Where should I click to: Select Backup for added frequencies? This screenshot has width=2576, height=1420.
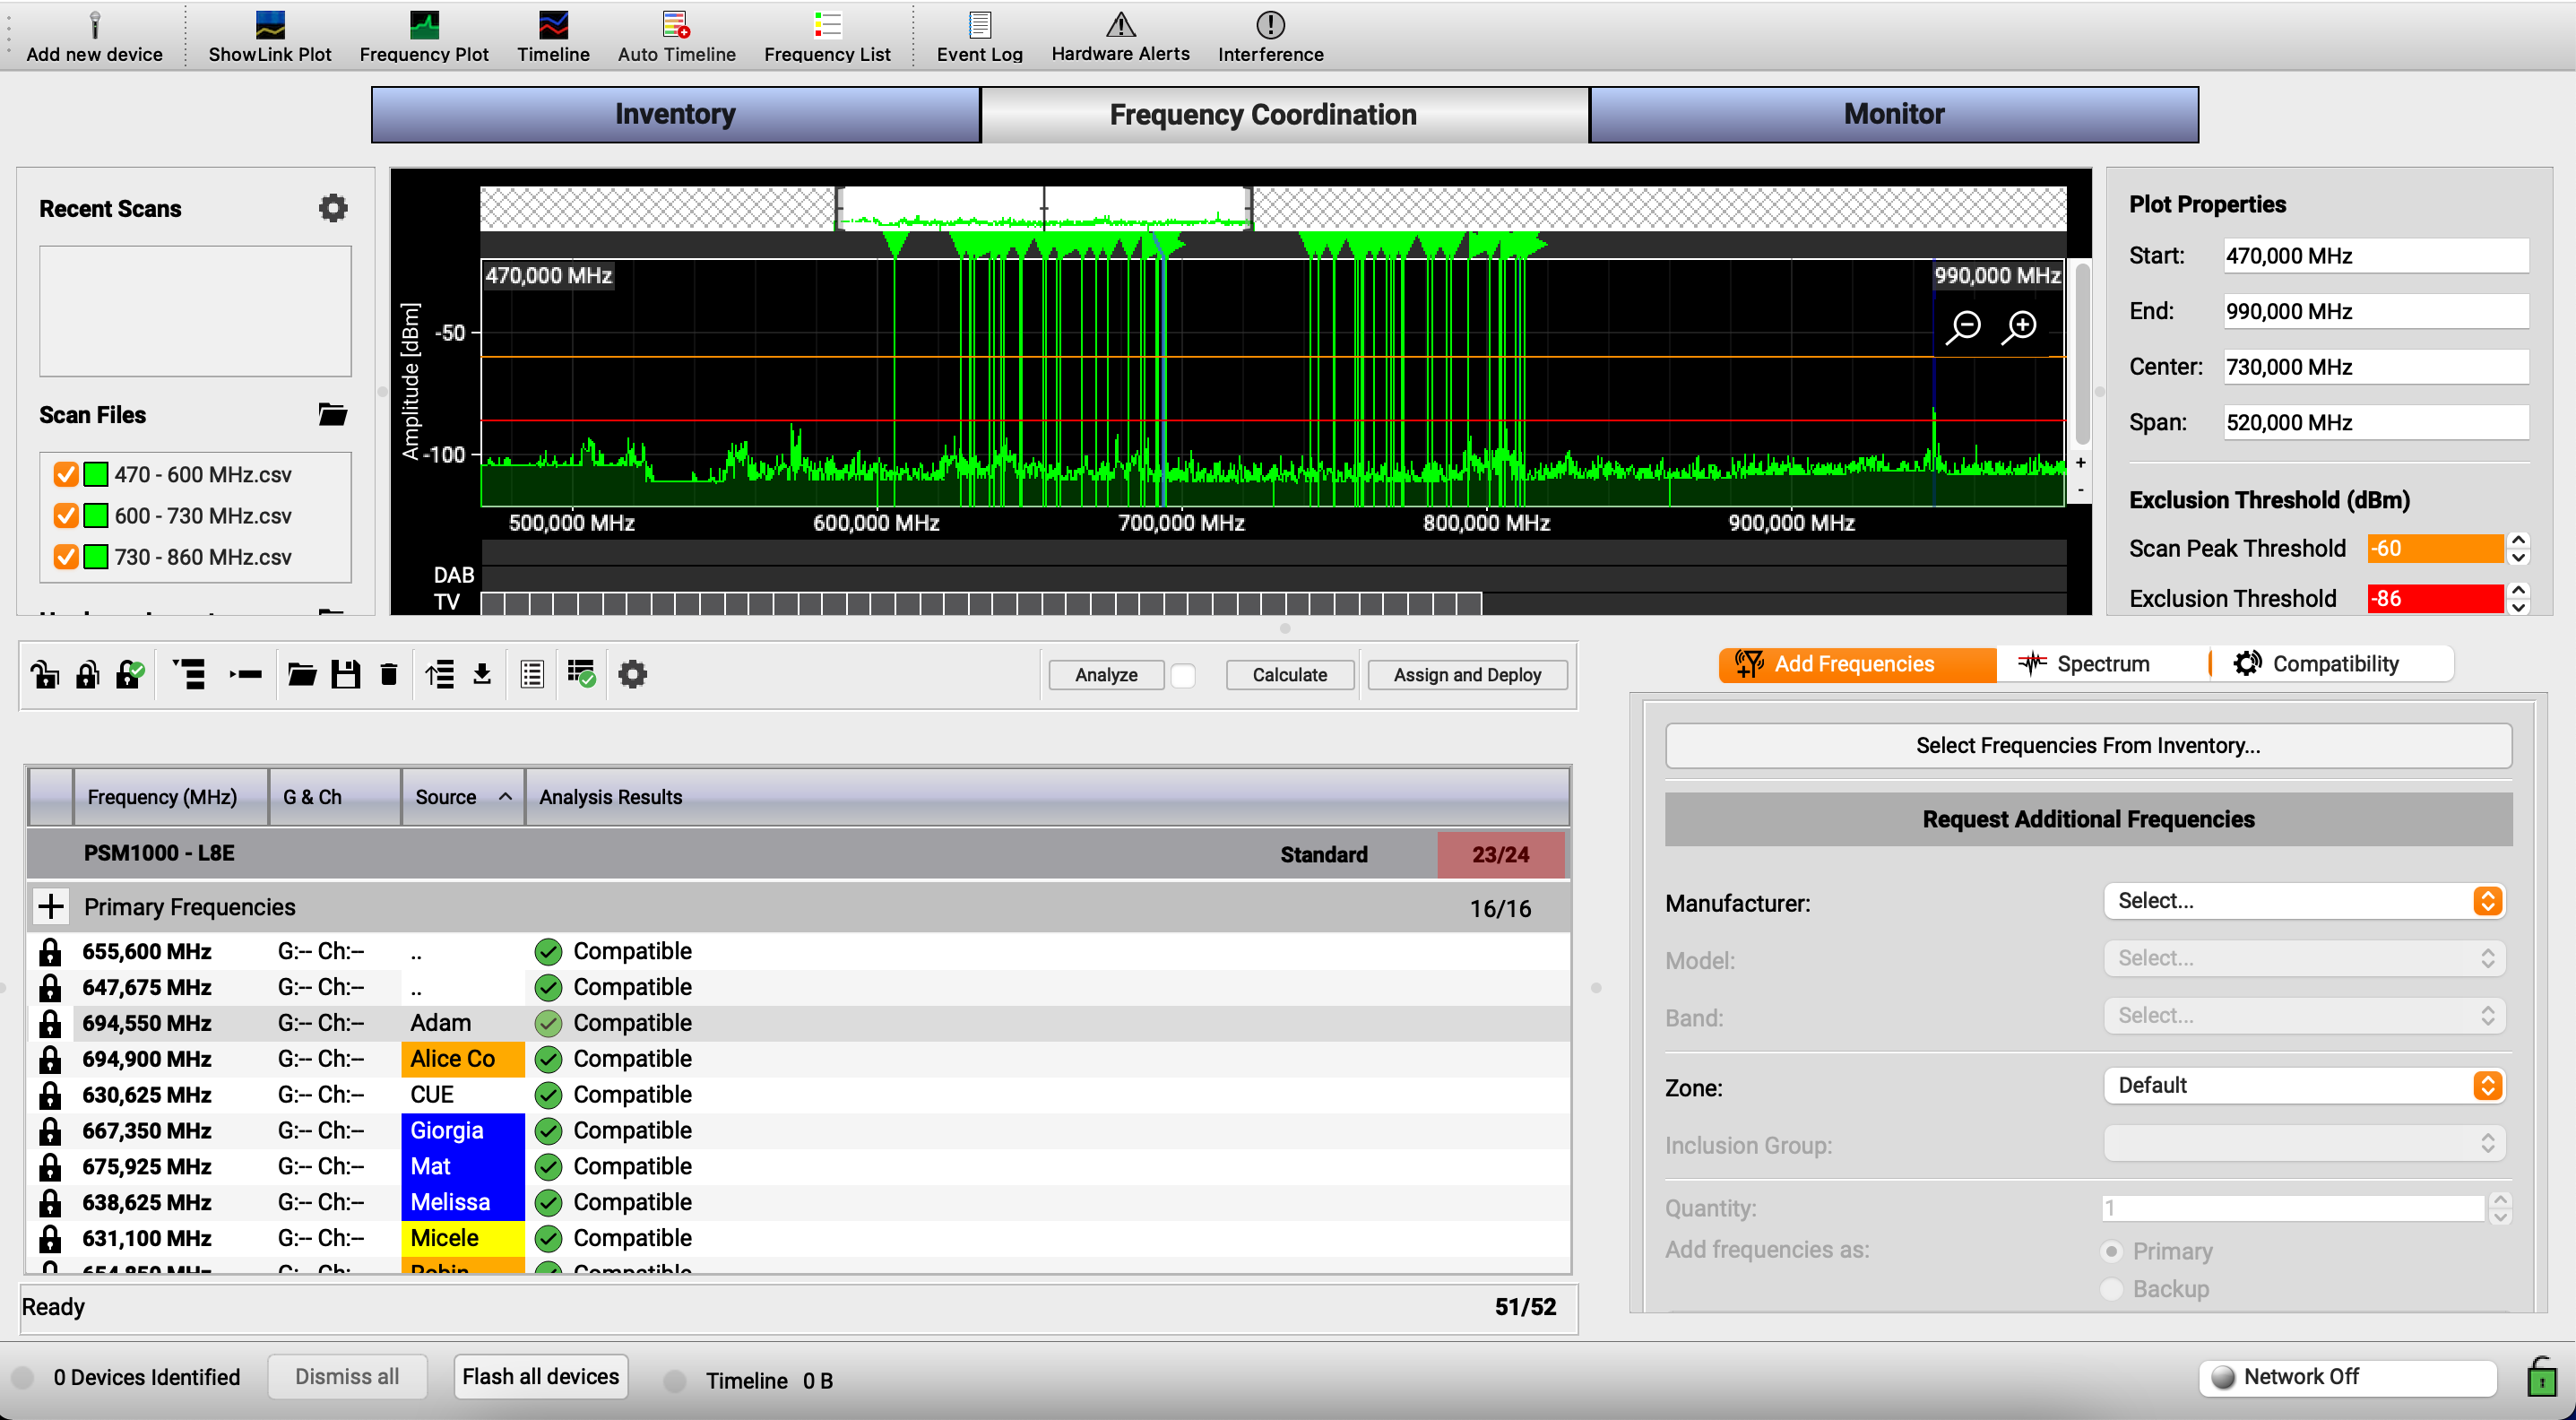pyautogui.click(x=2112, y=1289)
